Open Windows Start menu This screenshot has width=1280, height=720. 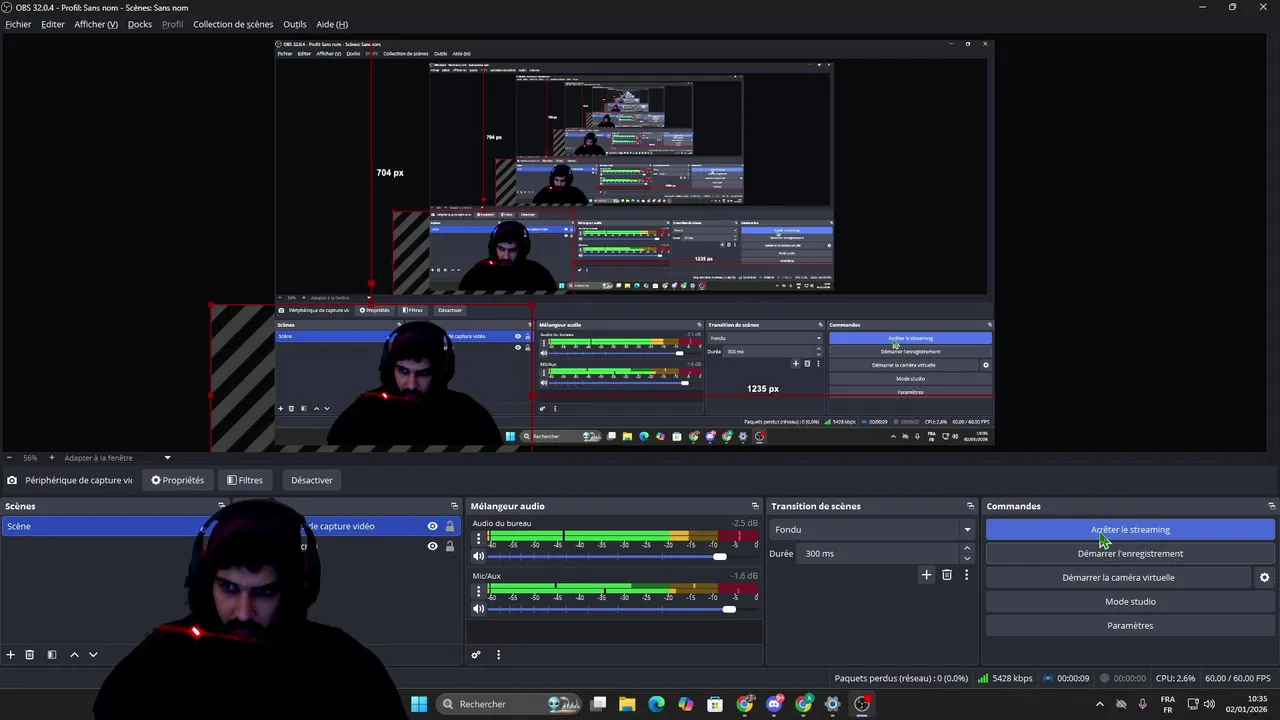pos(419,704)
